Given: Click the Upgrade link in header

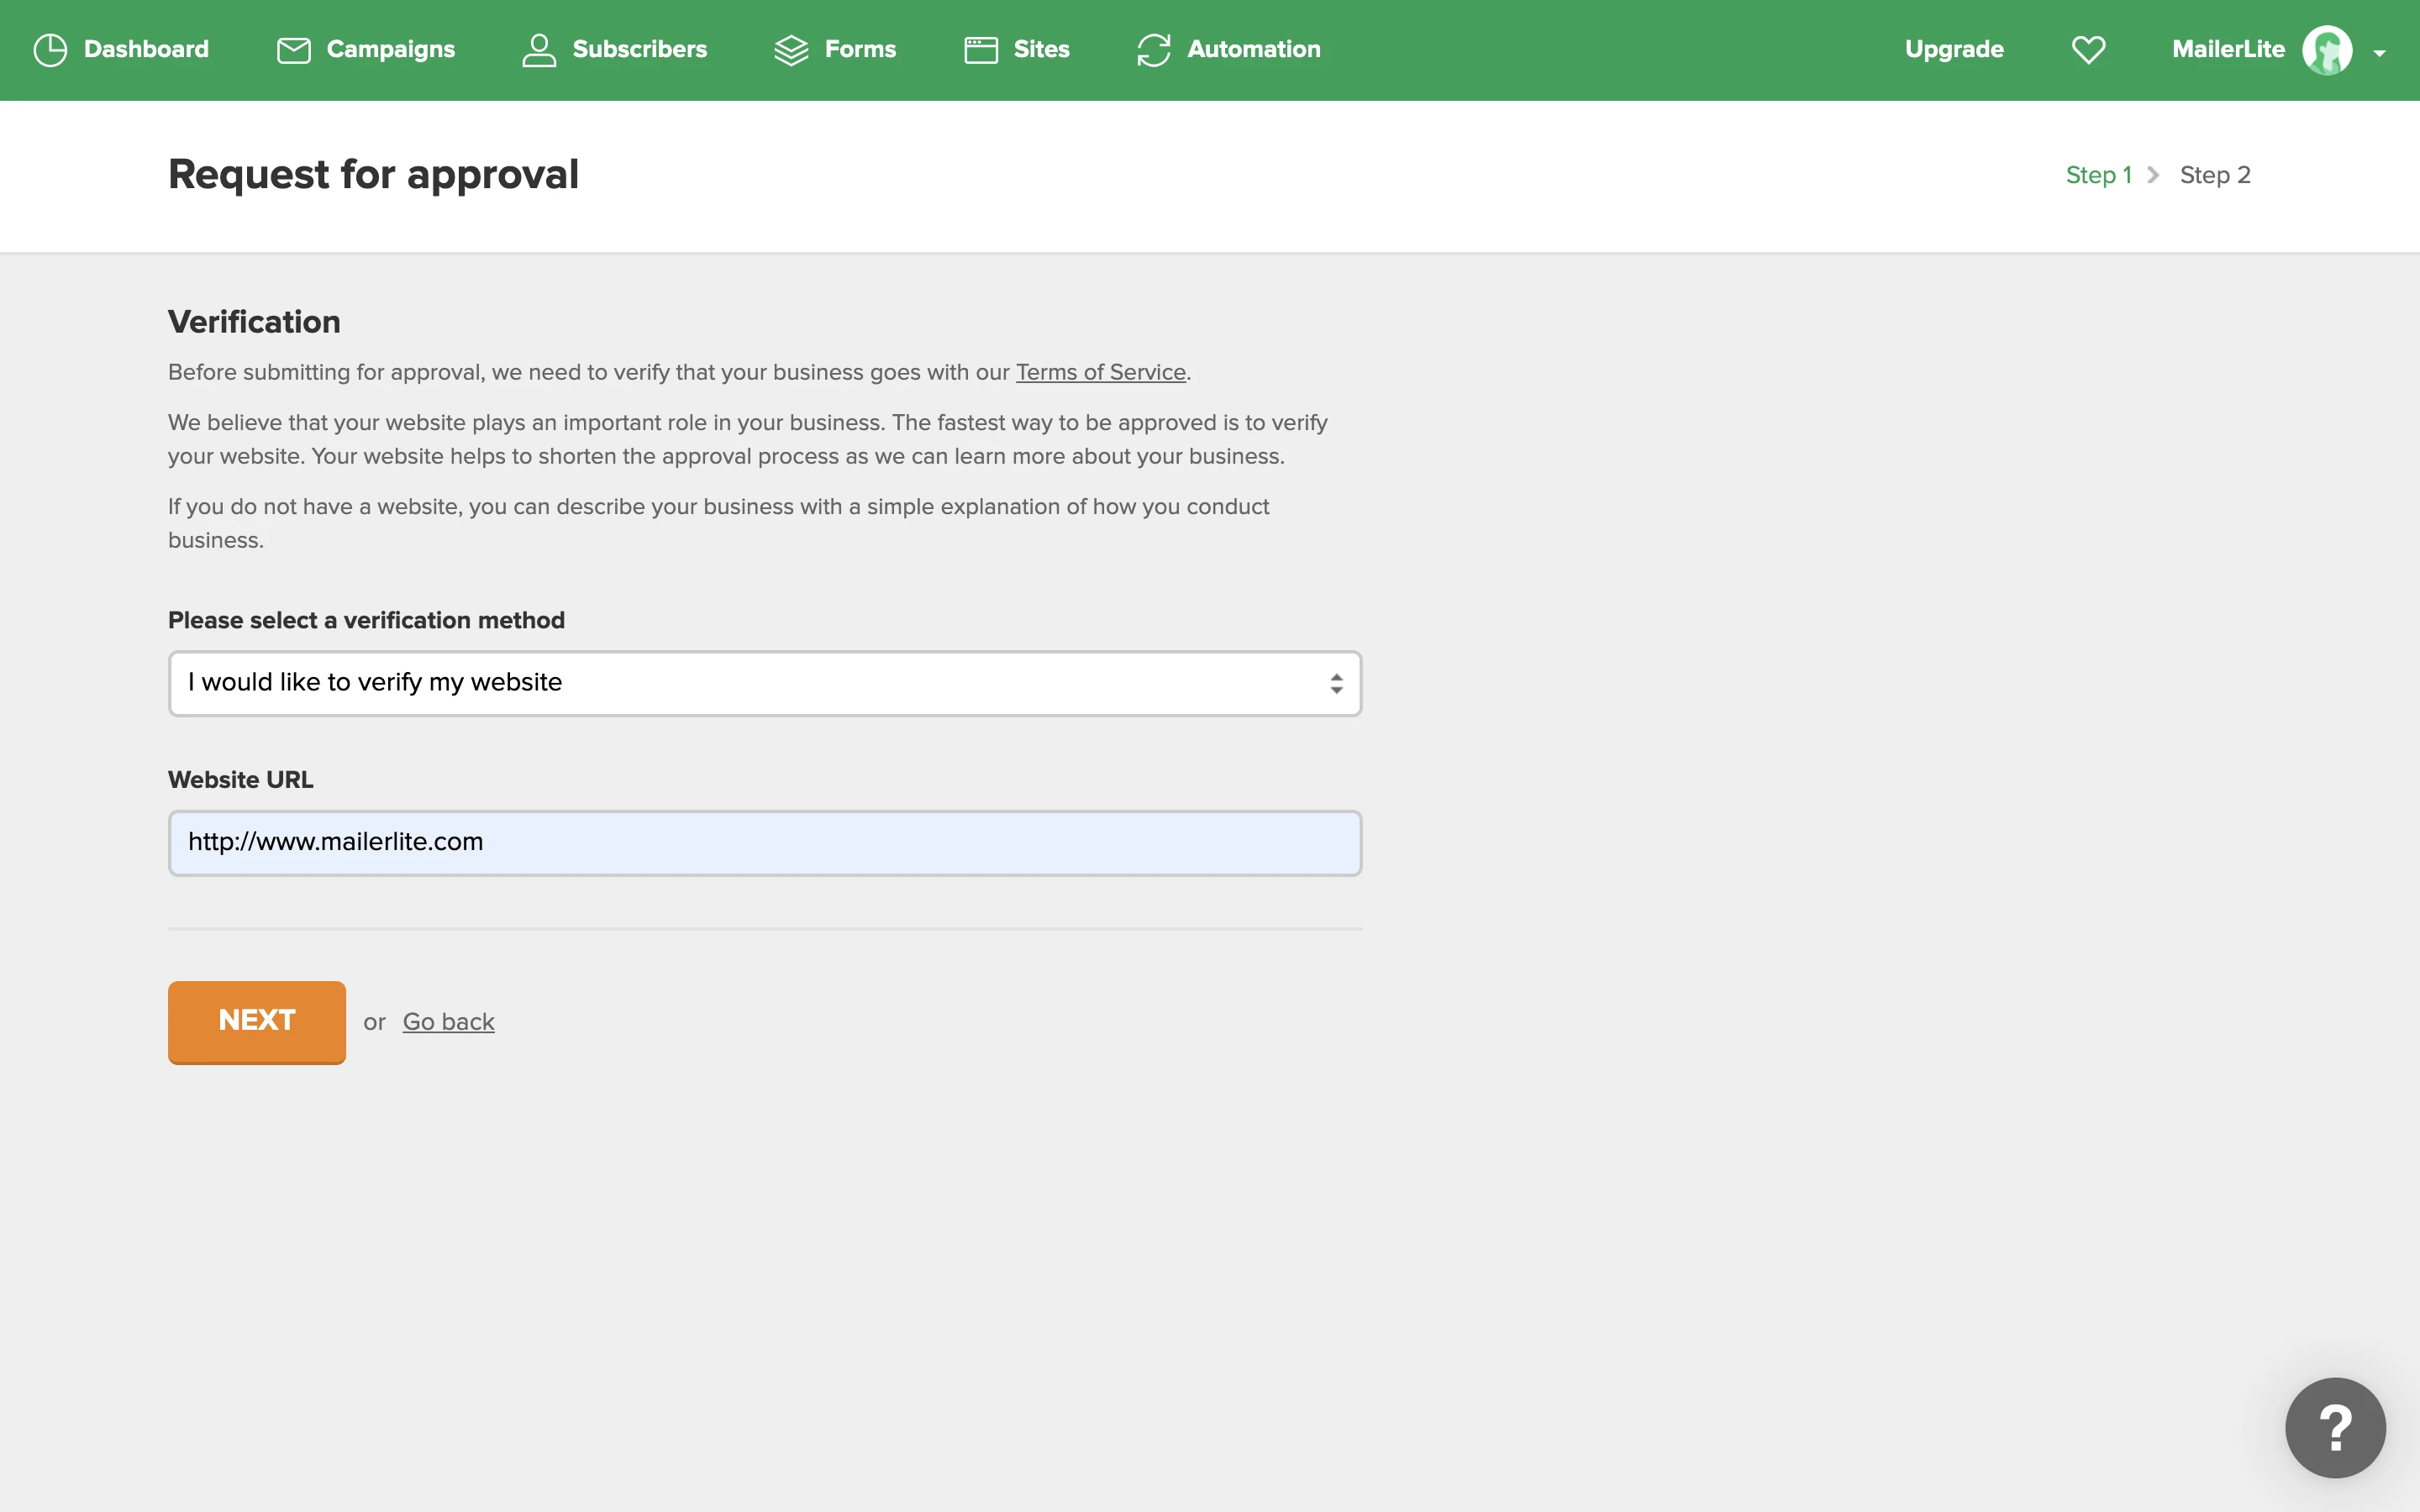Looking at the screenshot, I should point(1954,50).
